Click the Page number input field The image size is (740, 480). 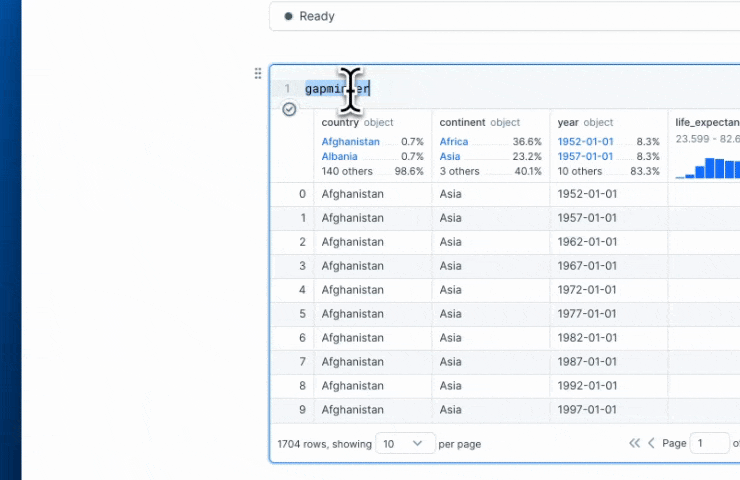point(709,443)
